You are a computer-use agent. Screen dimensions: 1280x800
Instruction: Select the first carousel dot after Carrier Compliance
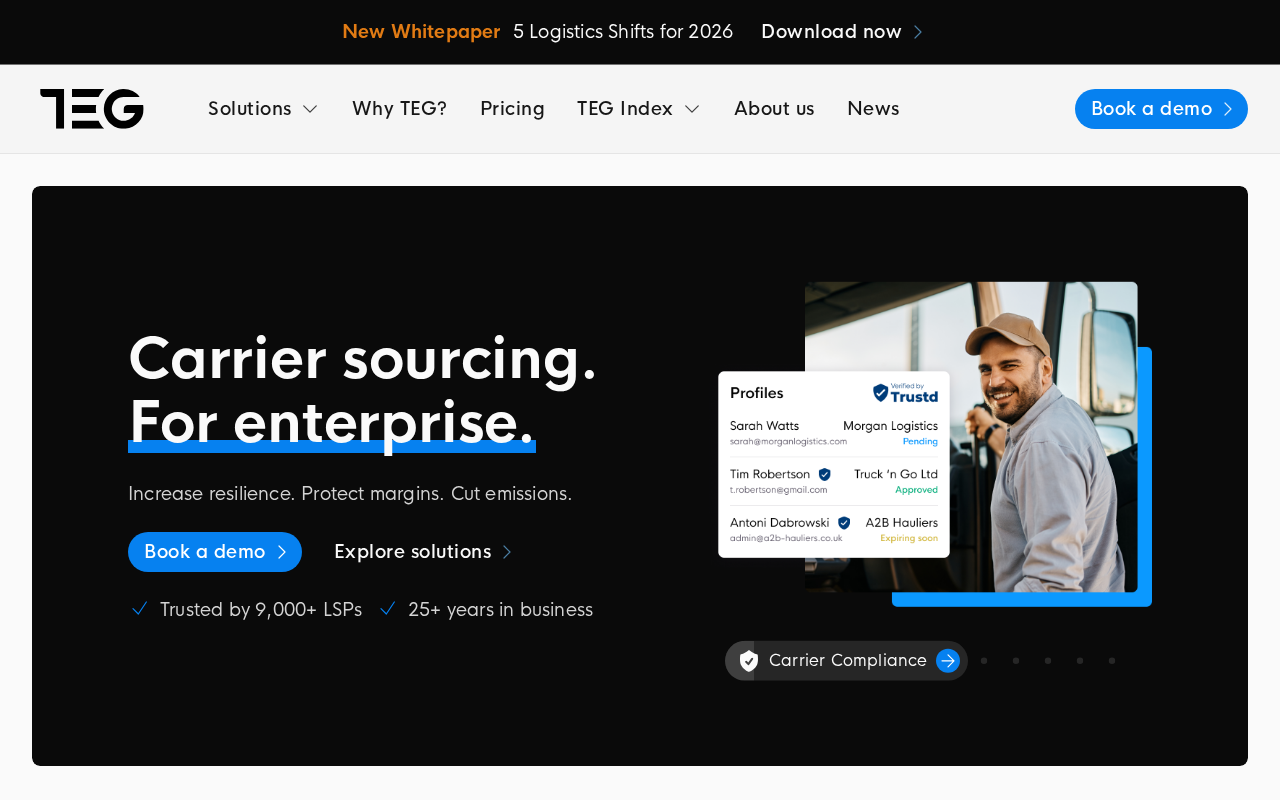[984, 661]
